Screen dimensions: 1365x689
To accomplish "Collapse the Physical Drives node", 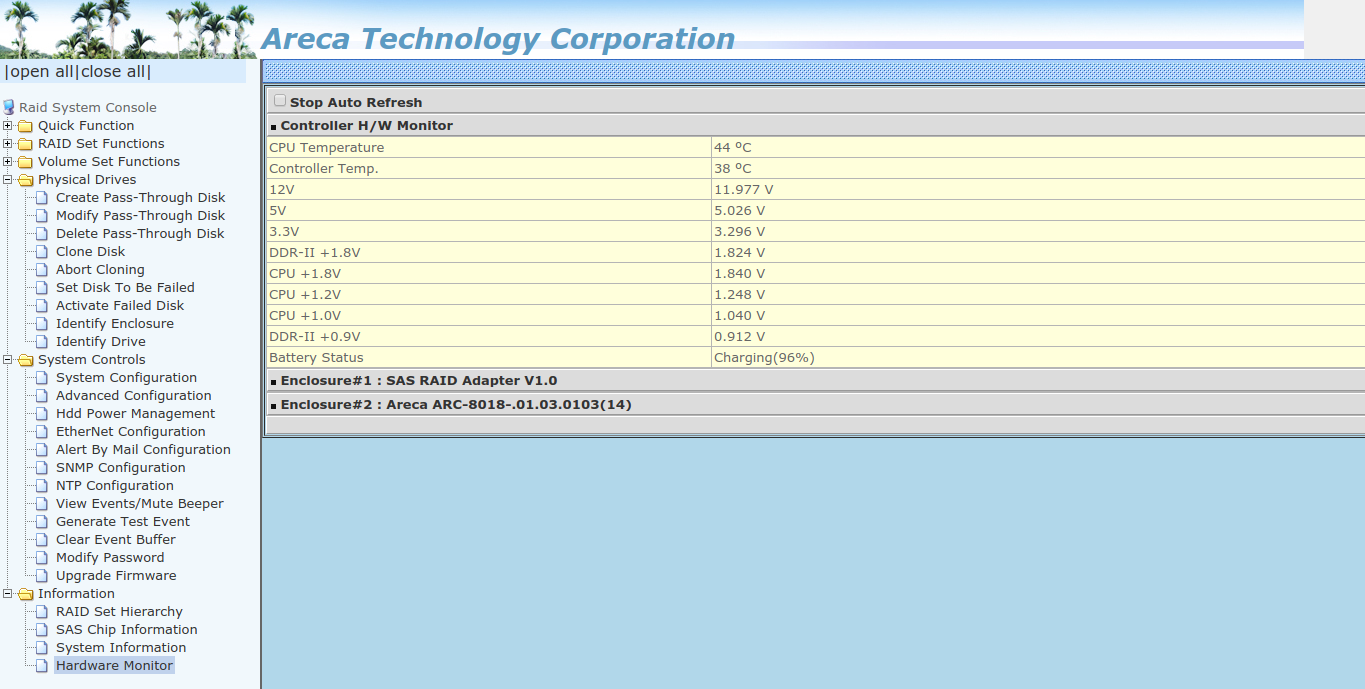I will [x=8, y=180].
